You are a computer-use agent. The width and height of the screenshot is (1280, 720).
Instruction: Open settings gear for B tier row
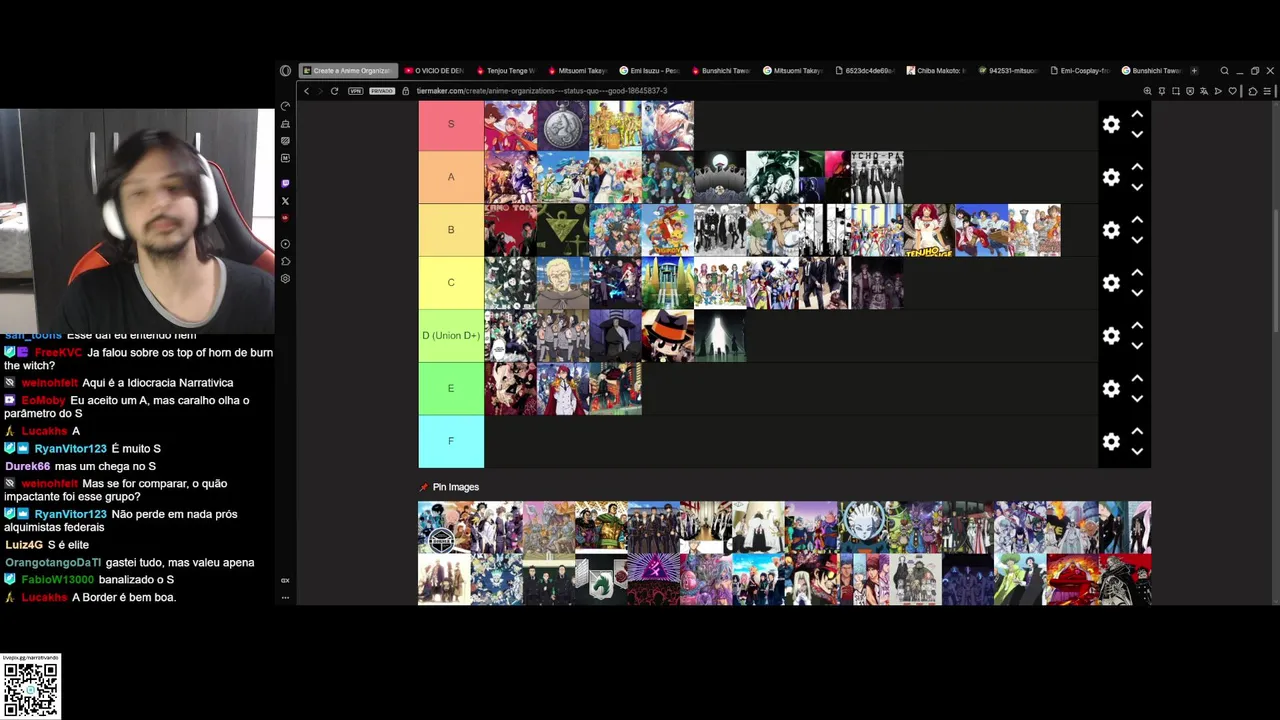click(x=1111, y=230)
